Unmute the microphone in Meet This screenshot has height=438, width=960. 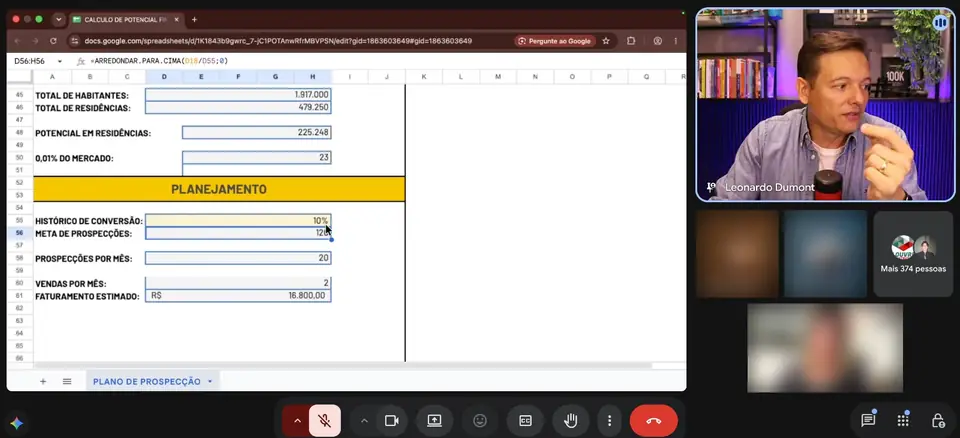324,421
